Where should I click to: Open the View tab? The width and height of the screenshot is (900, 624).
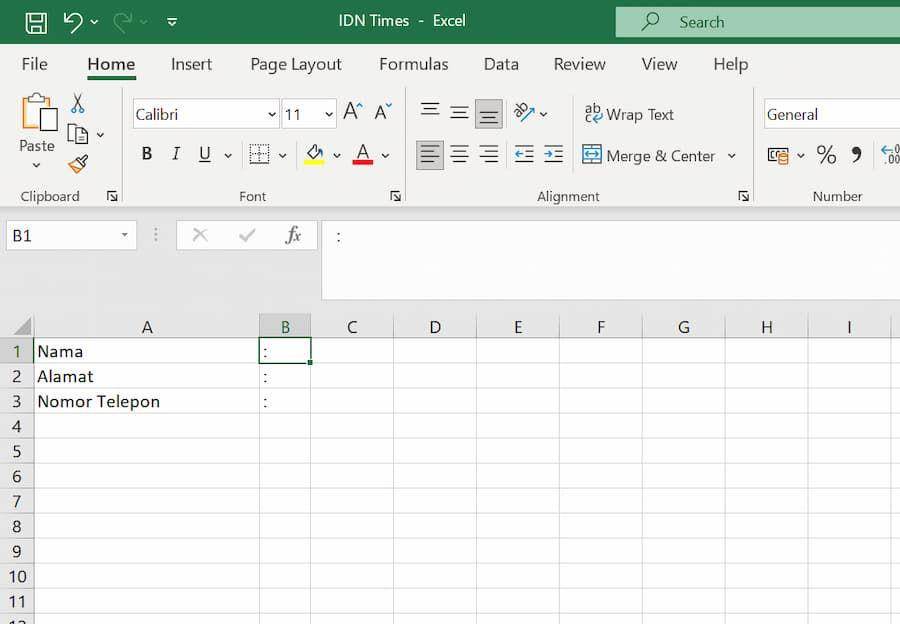[x=659, y=64]
